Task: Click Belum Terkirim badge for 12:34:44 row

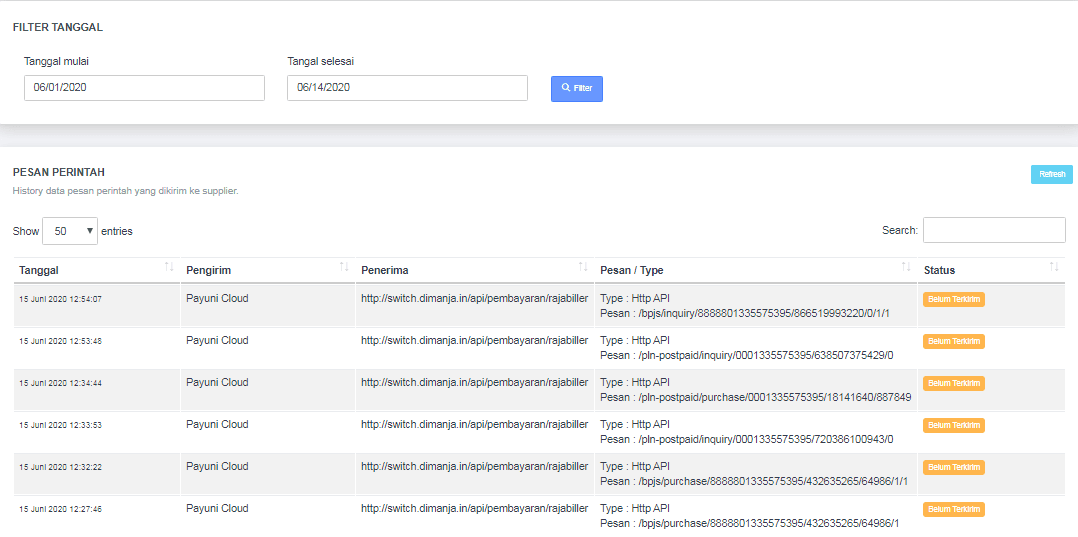Action: 953,383
